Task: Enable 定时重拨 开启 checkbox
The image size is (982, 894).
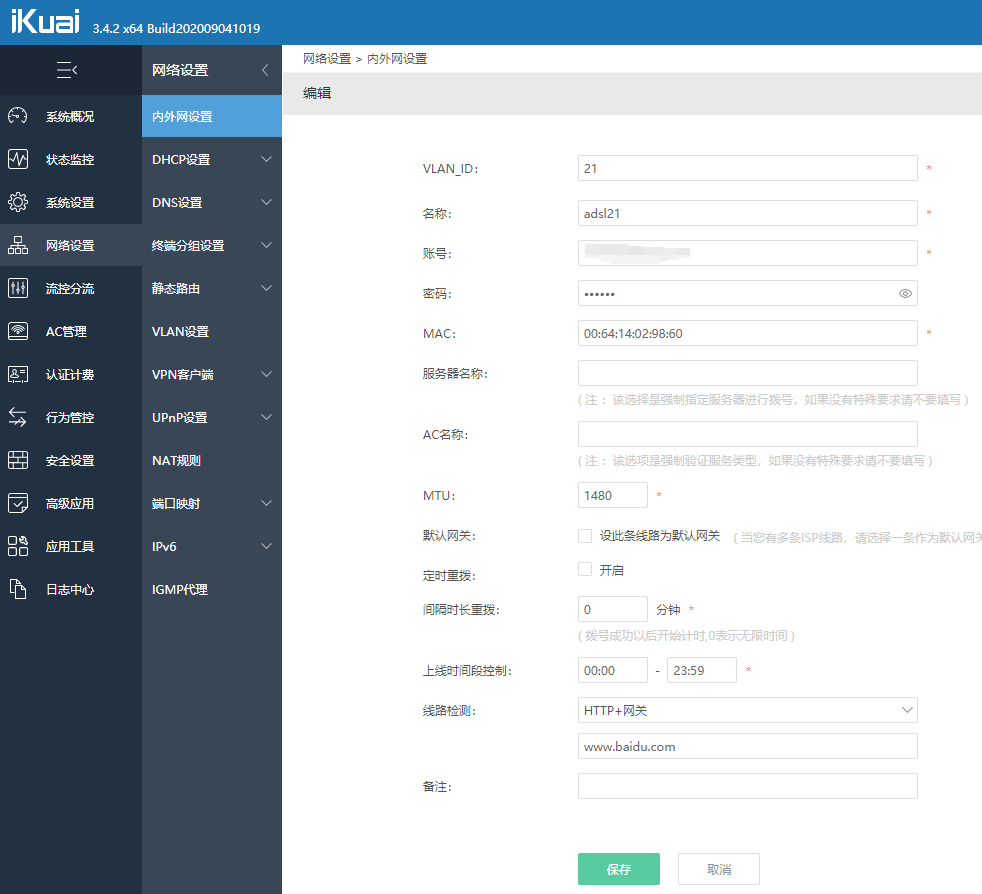Action: click(x=585, y=569)
